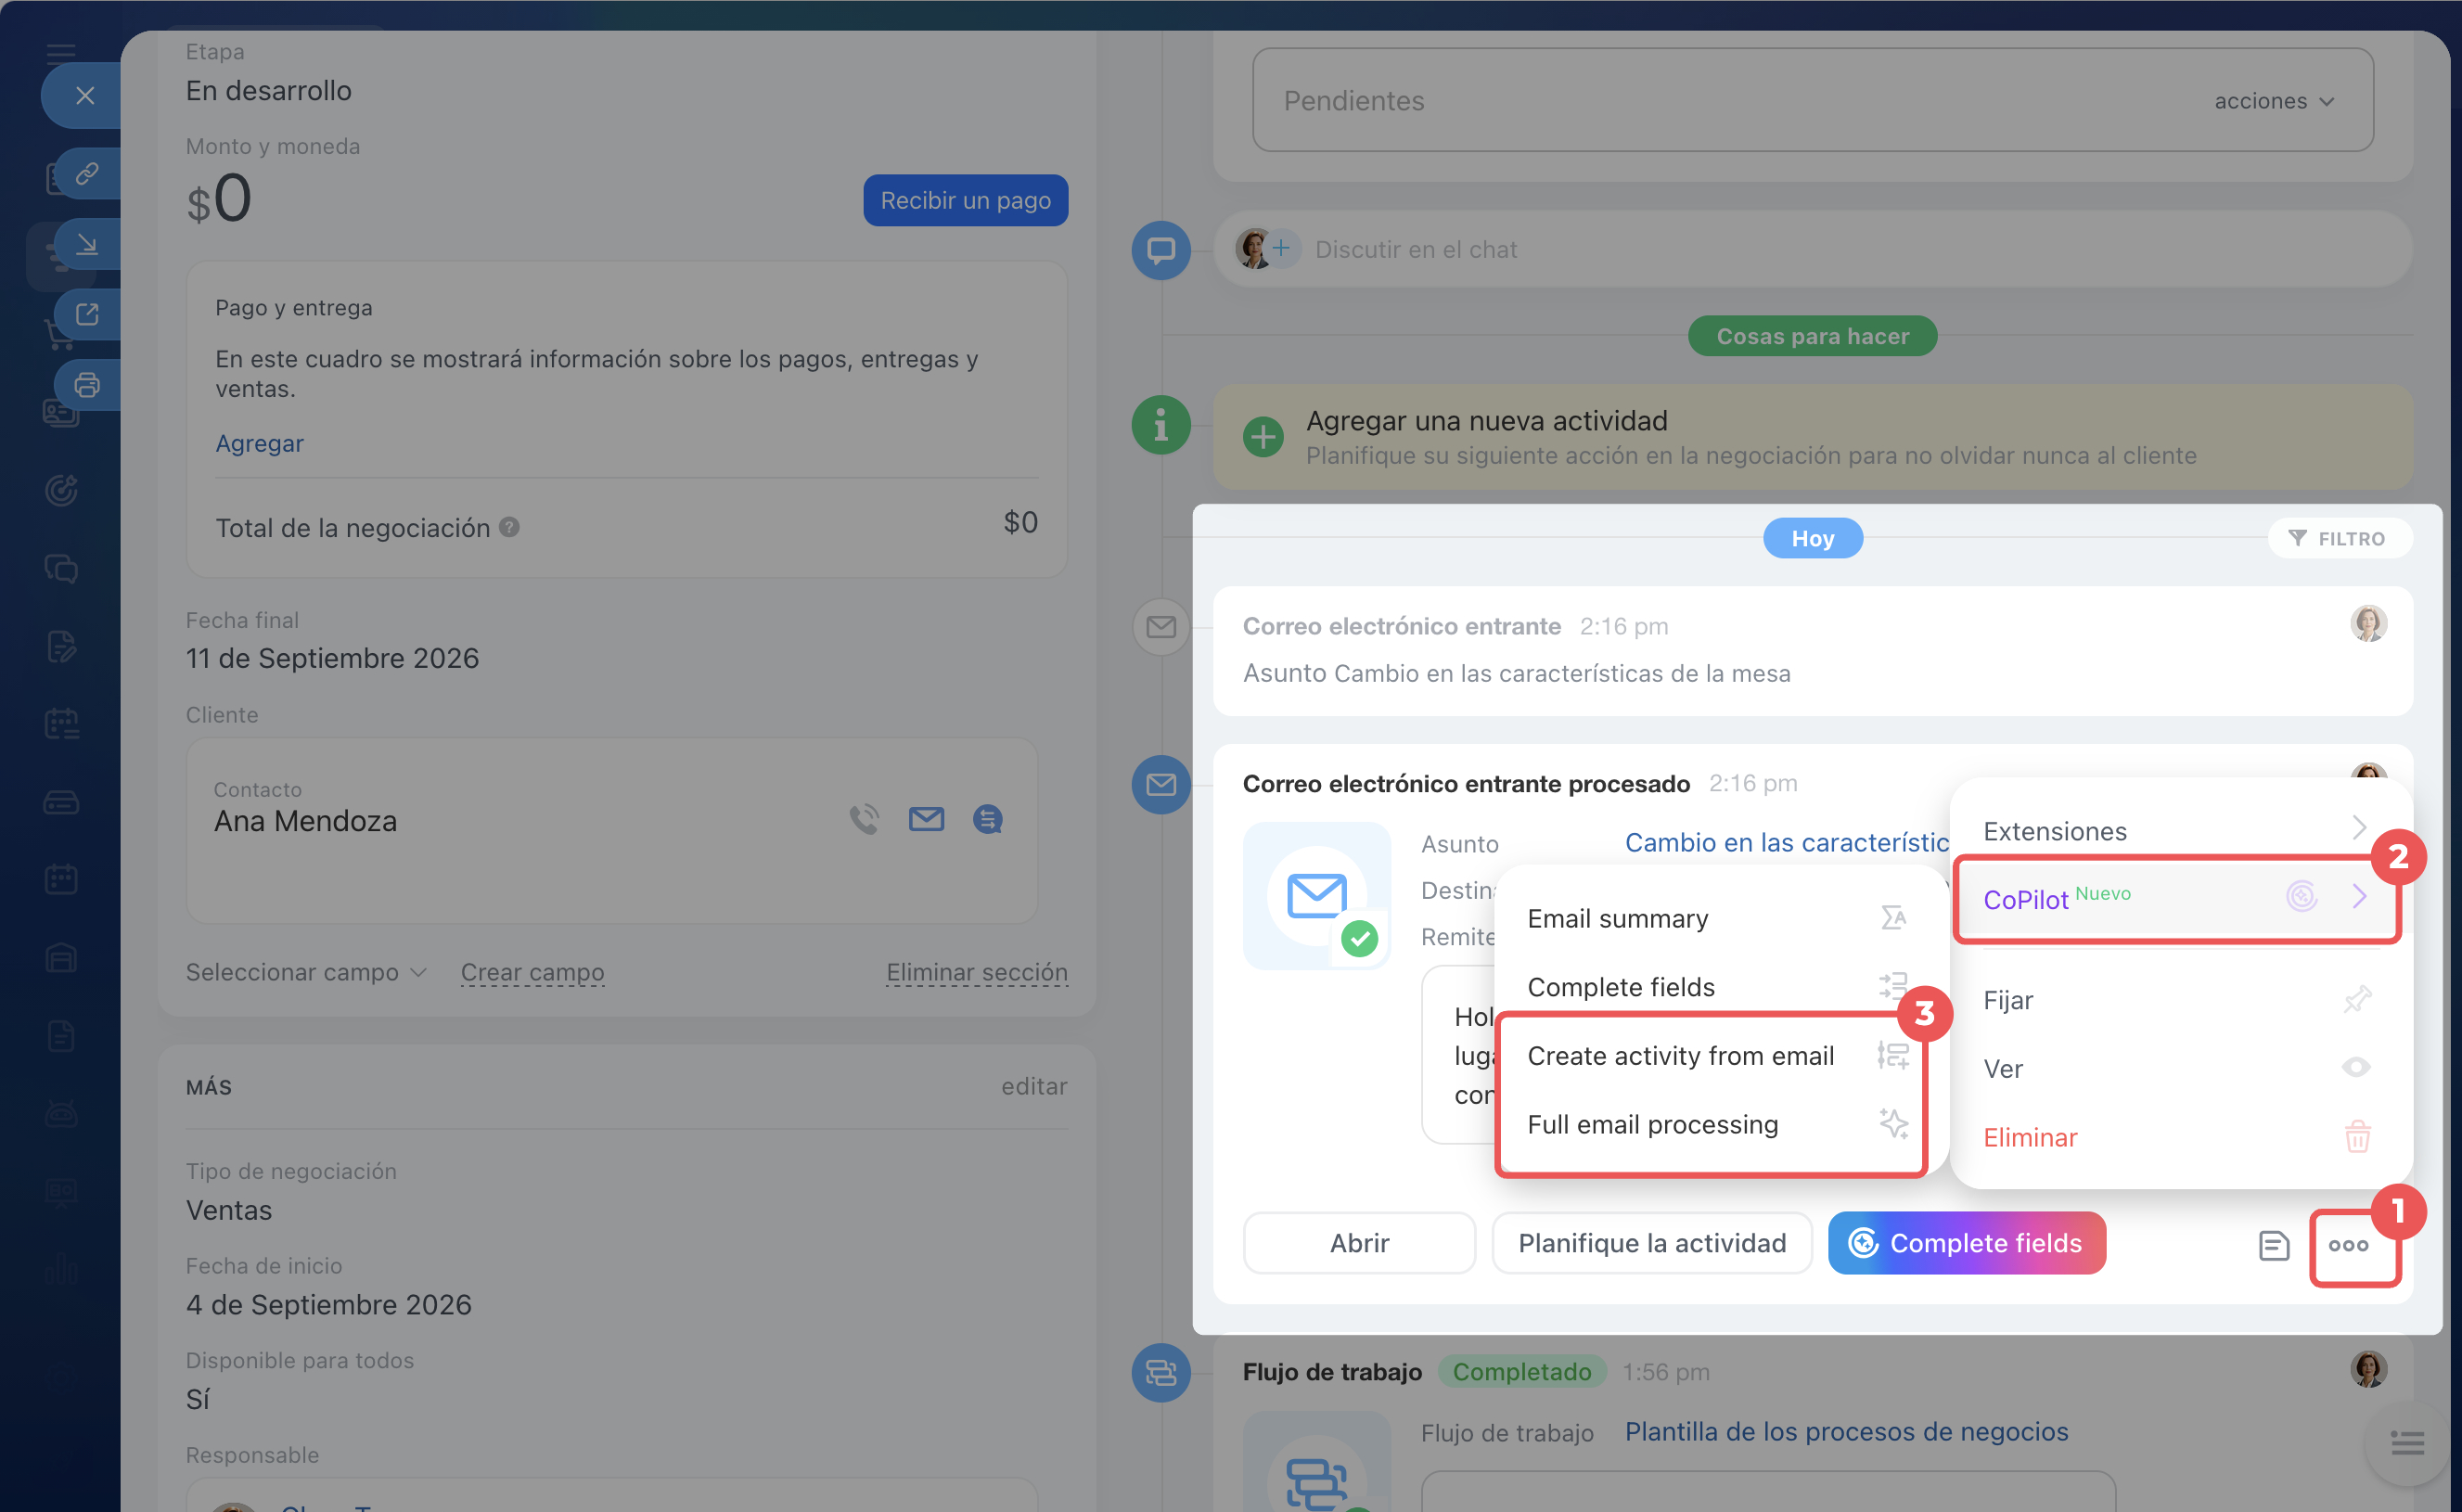Click the phone call icon for Ana Mendoza
Image resolution: width=2462 pixels, height=1512 pixels.
click(864, 819)
